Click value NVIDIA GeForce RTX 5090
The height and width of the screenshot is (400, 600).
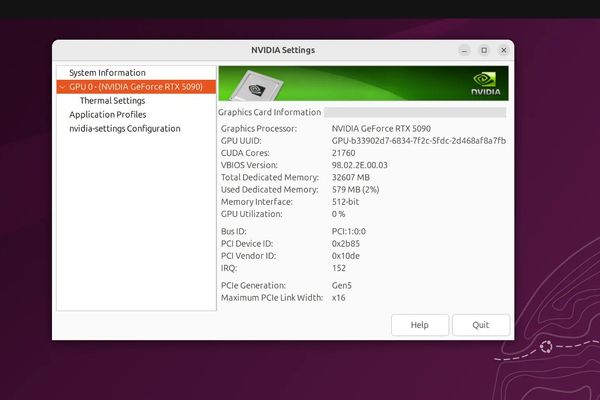pyautogui.click(x=381, y=129)
